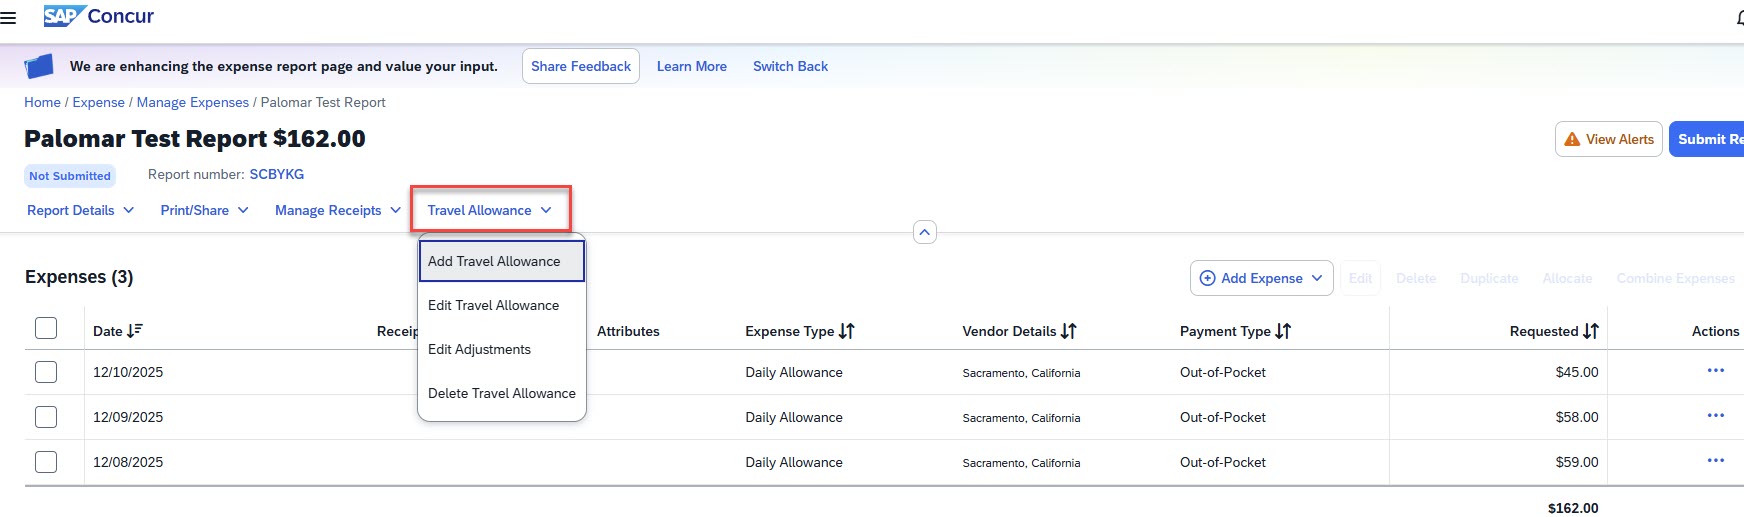
Task: Select the 12/08/2025 expense checkbox
Action: click(46, 462)
